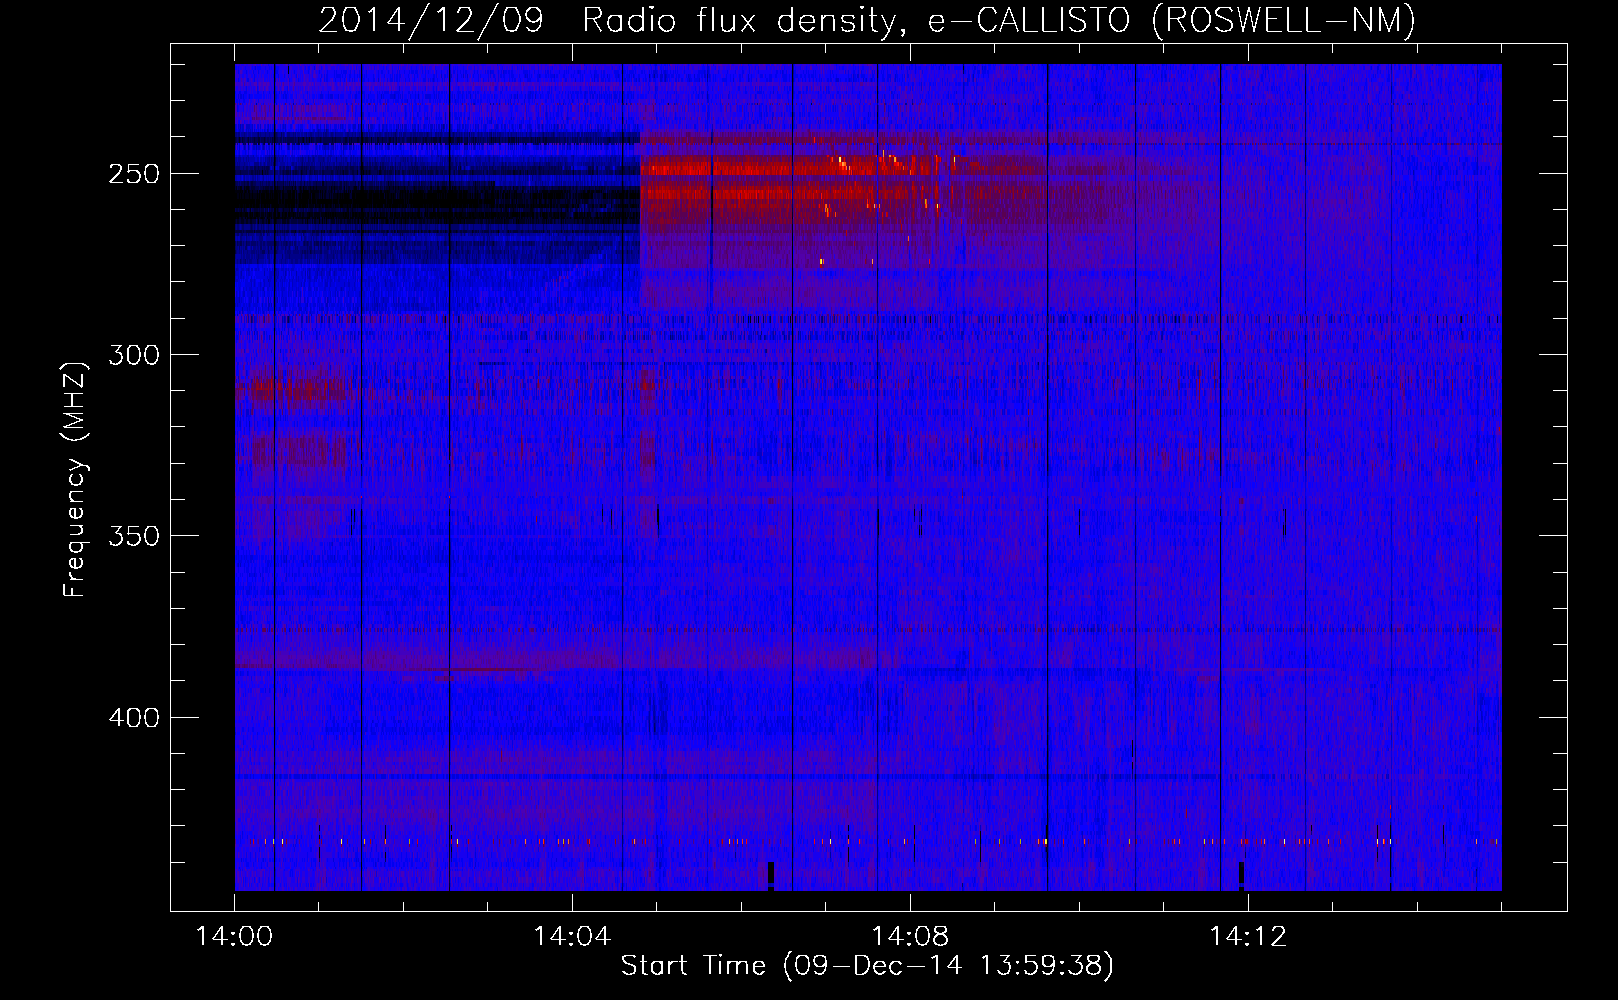Click the 14:12 time tick label
Viewport: 1618px width, 1000px height.
pos(1247,937)
